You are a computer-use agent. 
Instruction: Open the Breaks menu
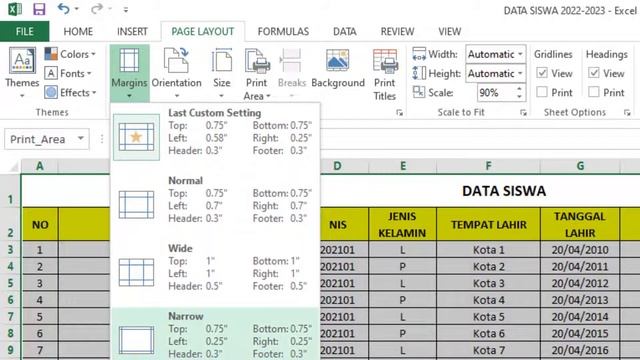tap(291, 73)
